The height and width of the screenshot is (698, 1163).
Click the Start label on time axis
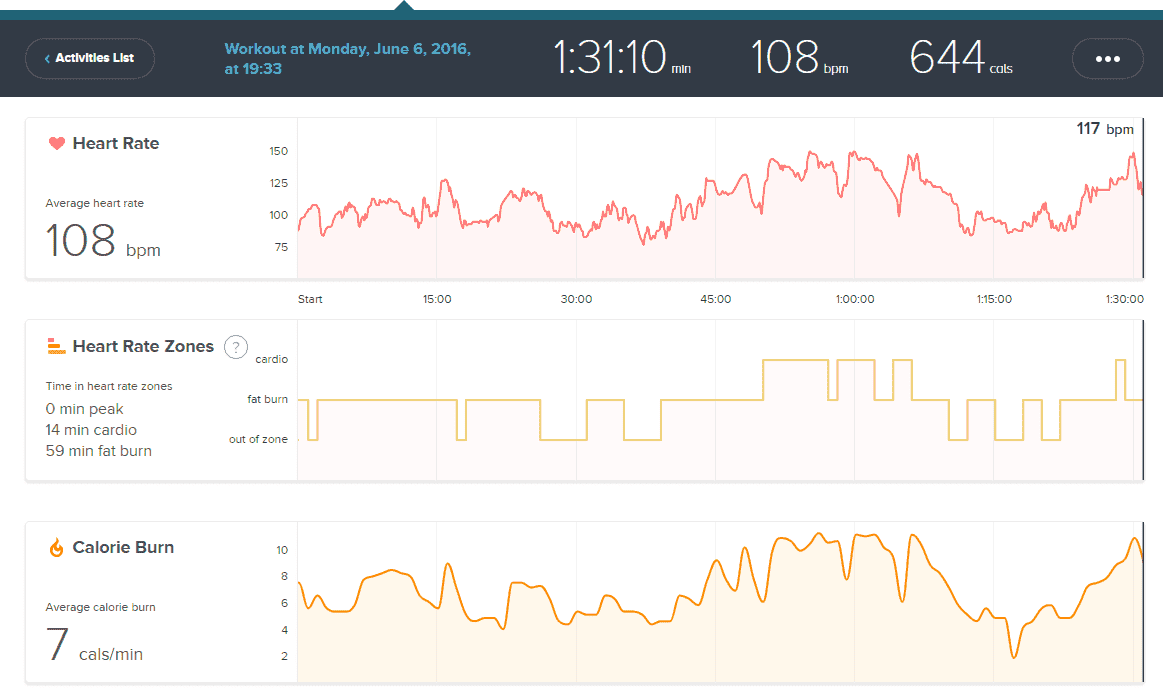coord(310,299)
